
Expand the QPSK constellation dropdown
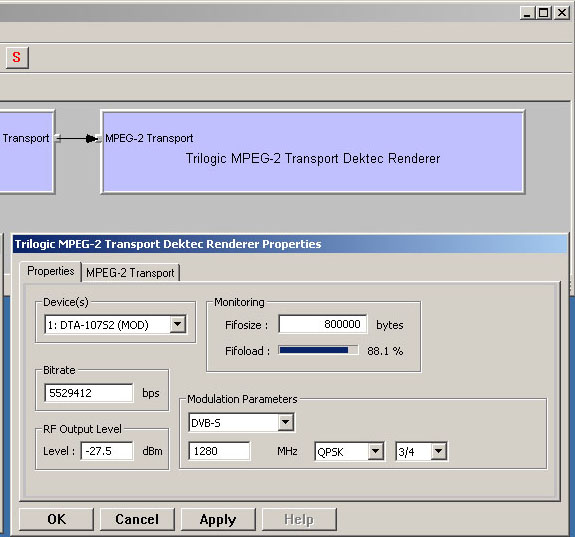[x=376, y=451]
